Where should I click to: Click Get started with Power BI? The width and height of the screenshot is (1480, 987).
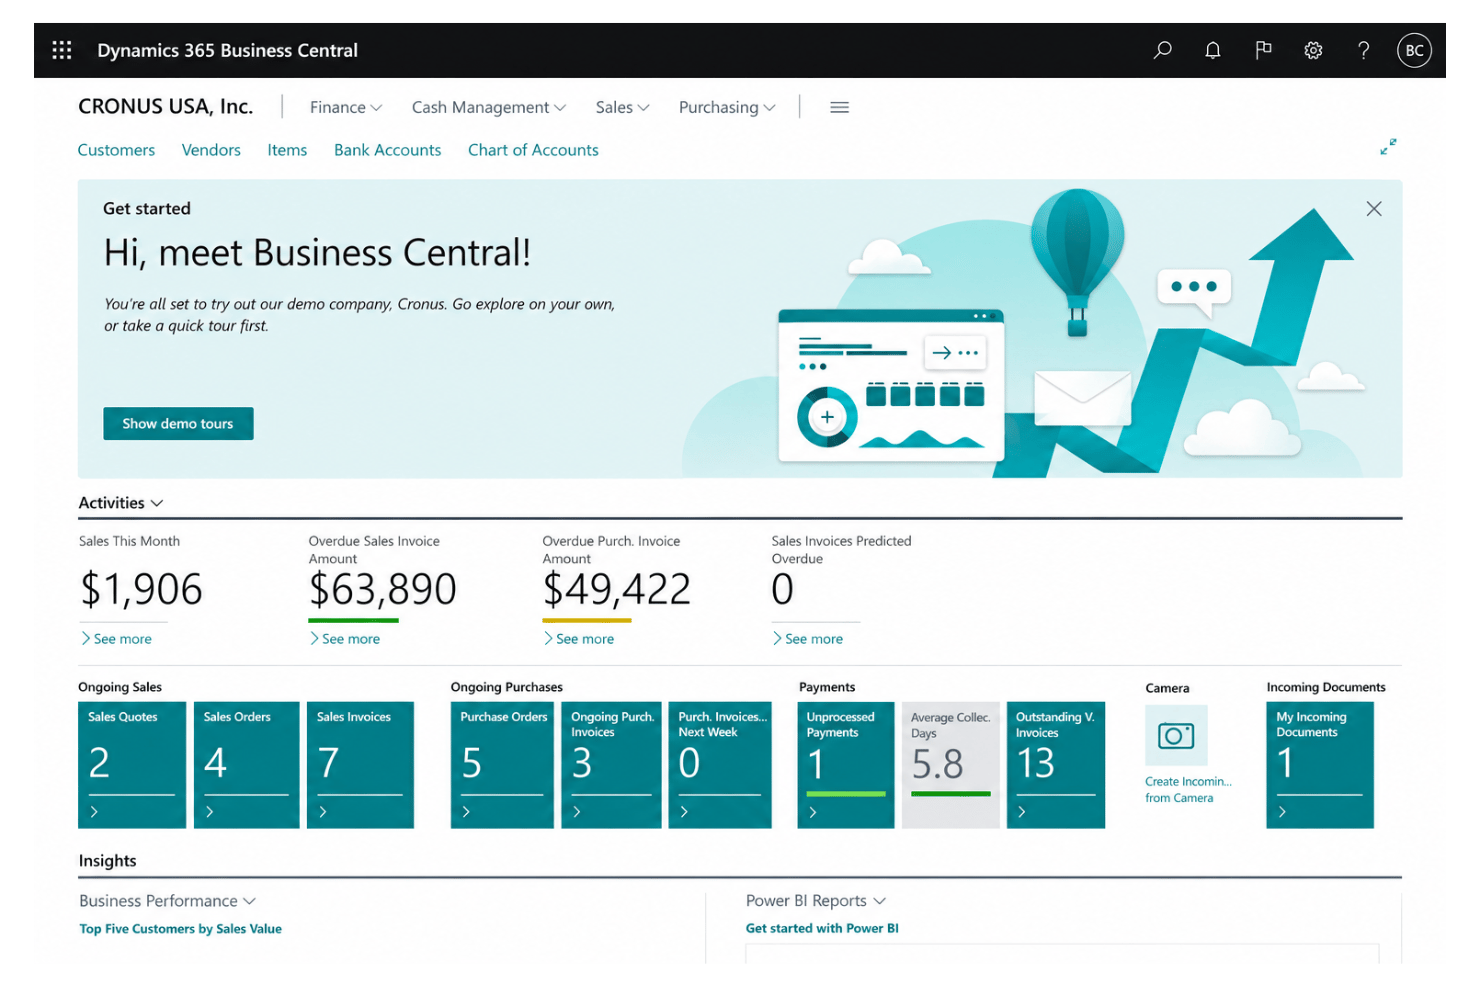pos(822,928)
